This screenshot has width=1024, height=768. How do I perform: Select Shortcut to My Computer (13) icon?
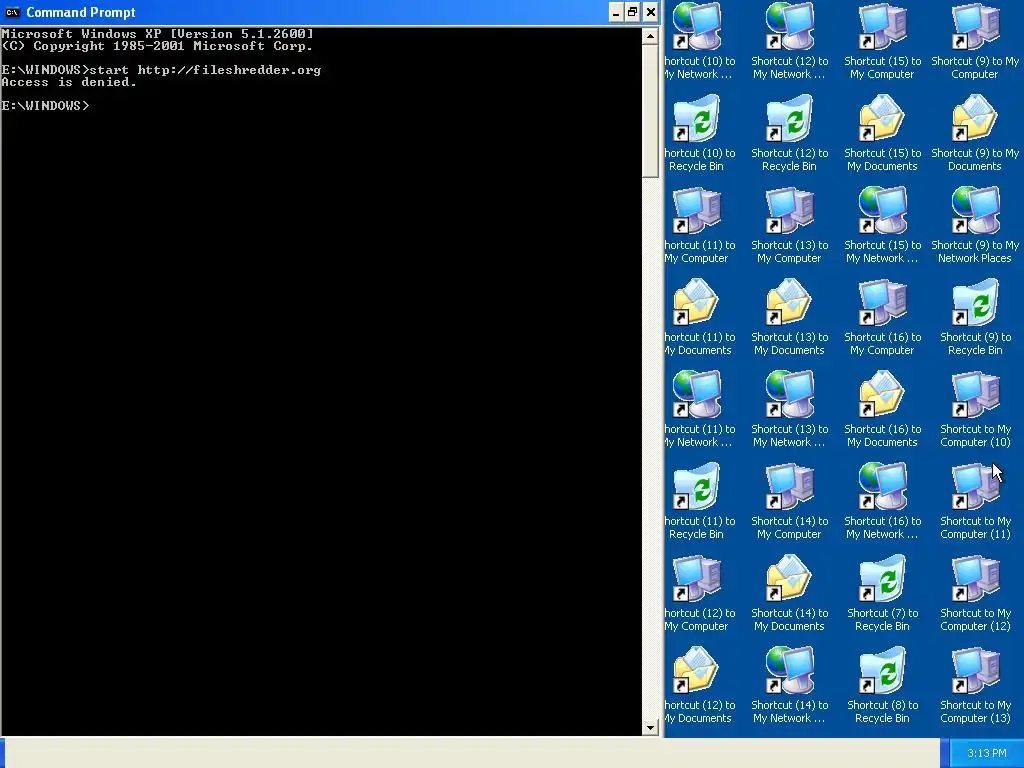[975, 671]
